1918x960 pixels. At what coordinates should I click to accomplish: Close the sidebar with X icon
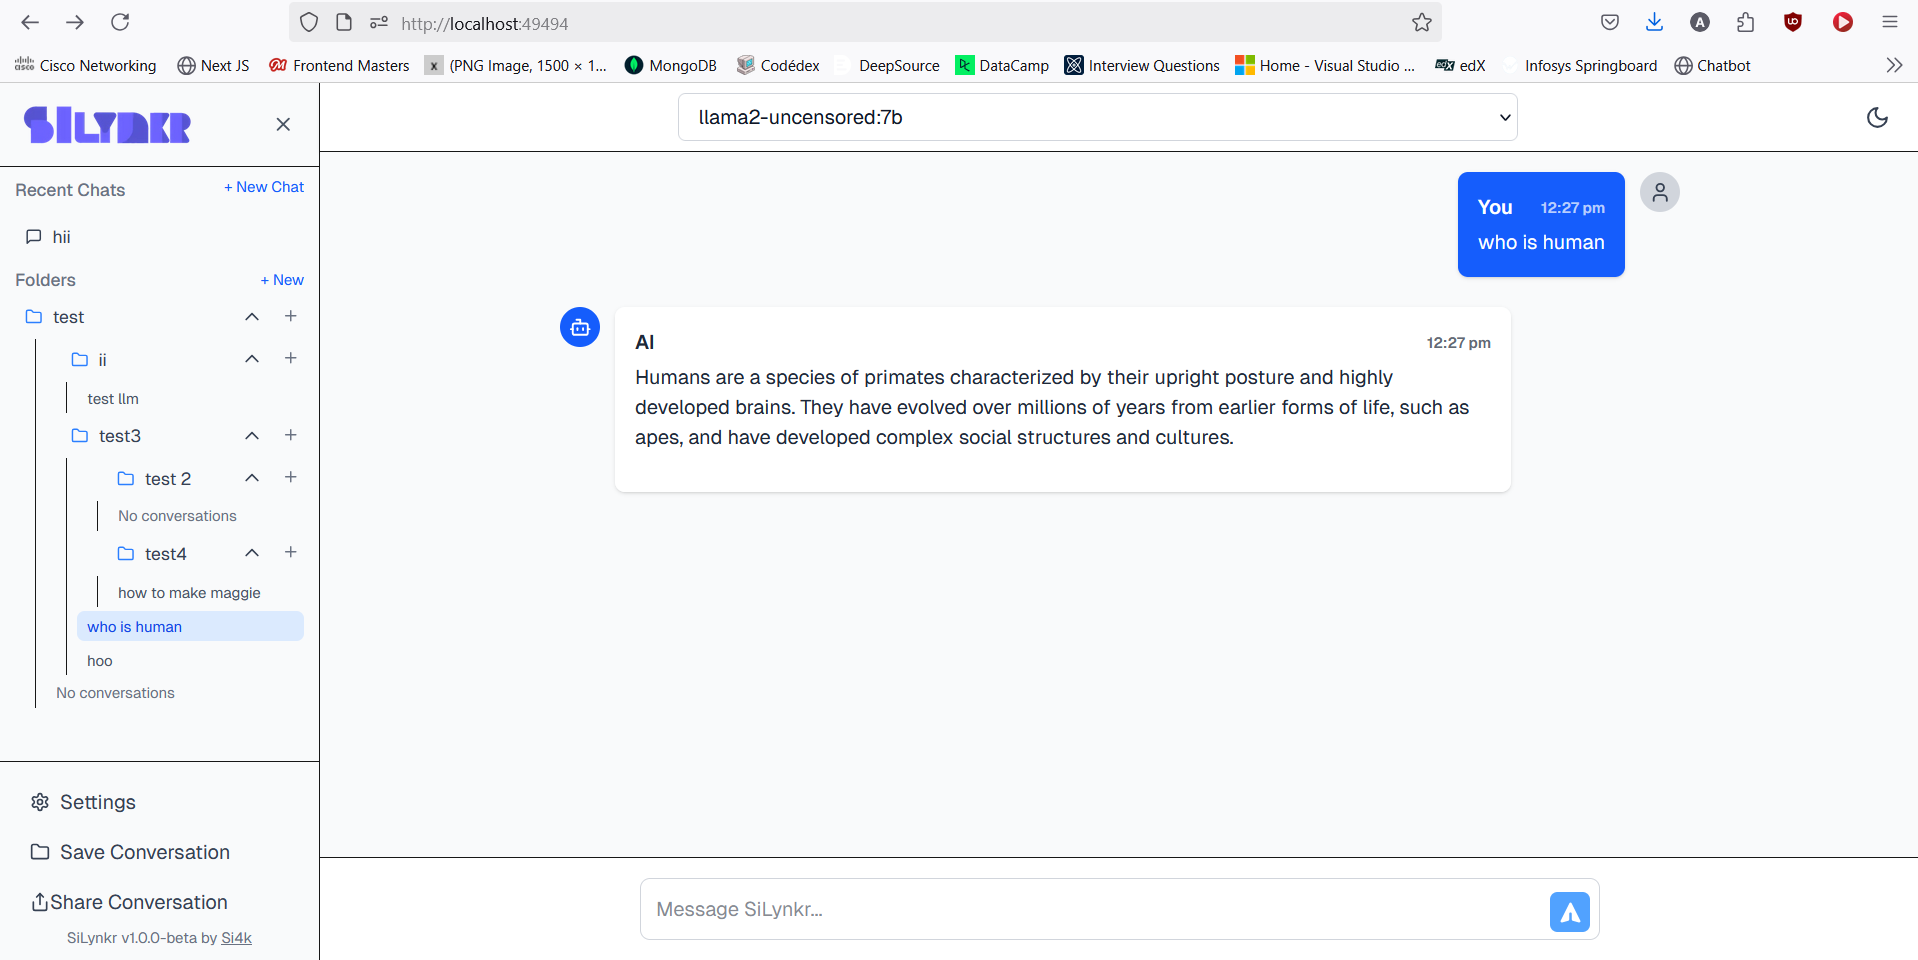pyautogui.click(x=283, y=124)
